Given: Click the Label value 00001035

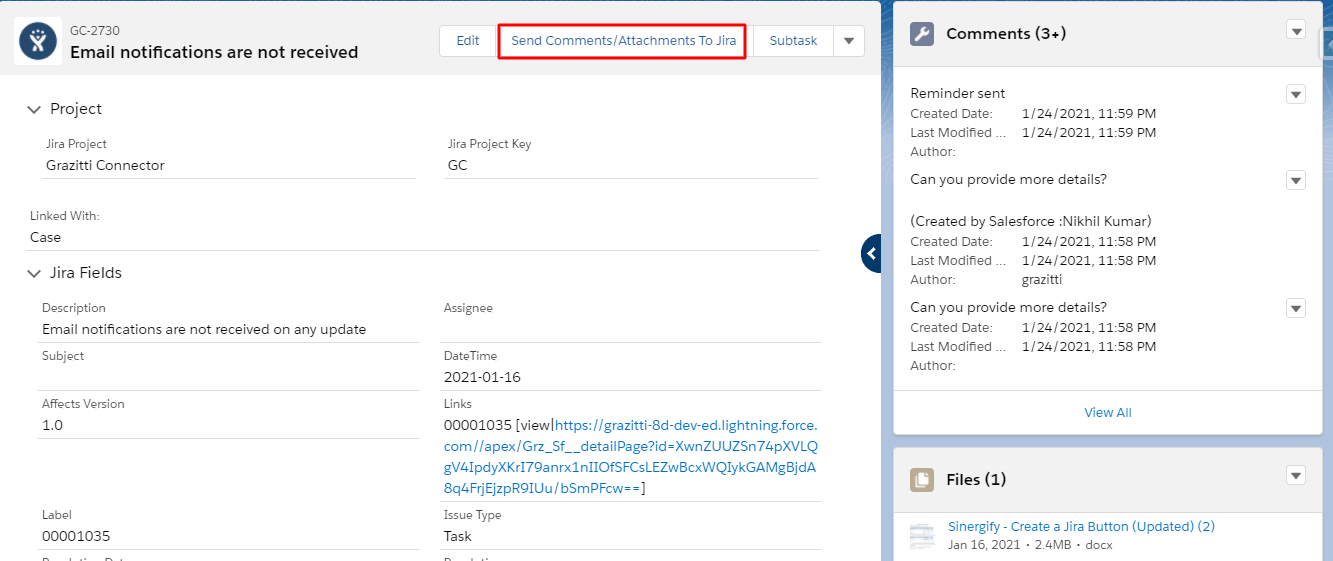Looking at the screenshot, I should [76, 536].
